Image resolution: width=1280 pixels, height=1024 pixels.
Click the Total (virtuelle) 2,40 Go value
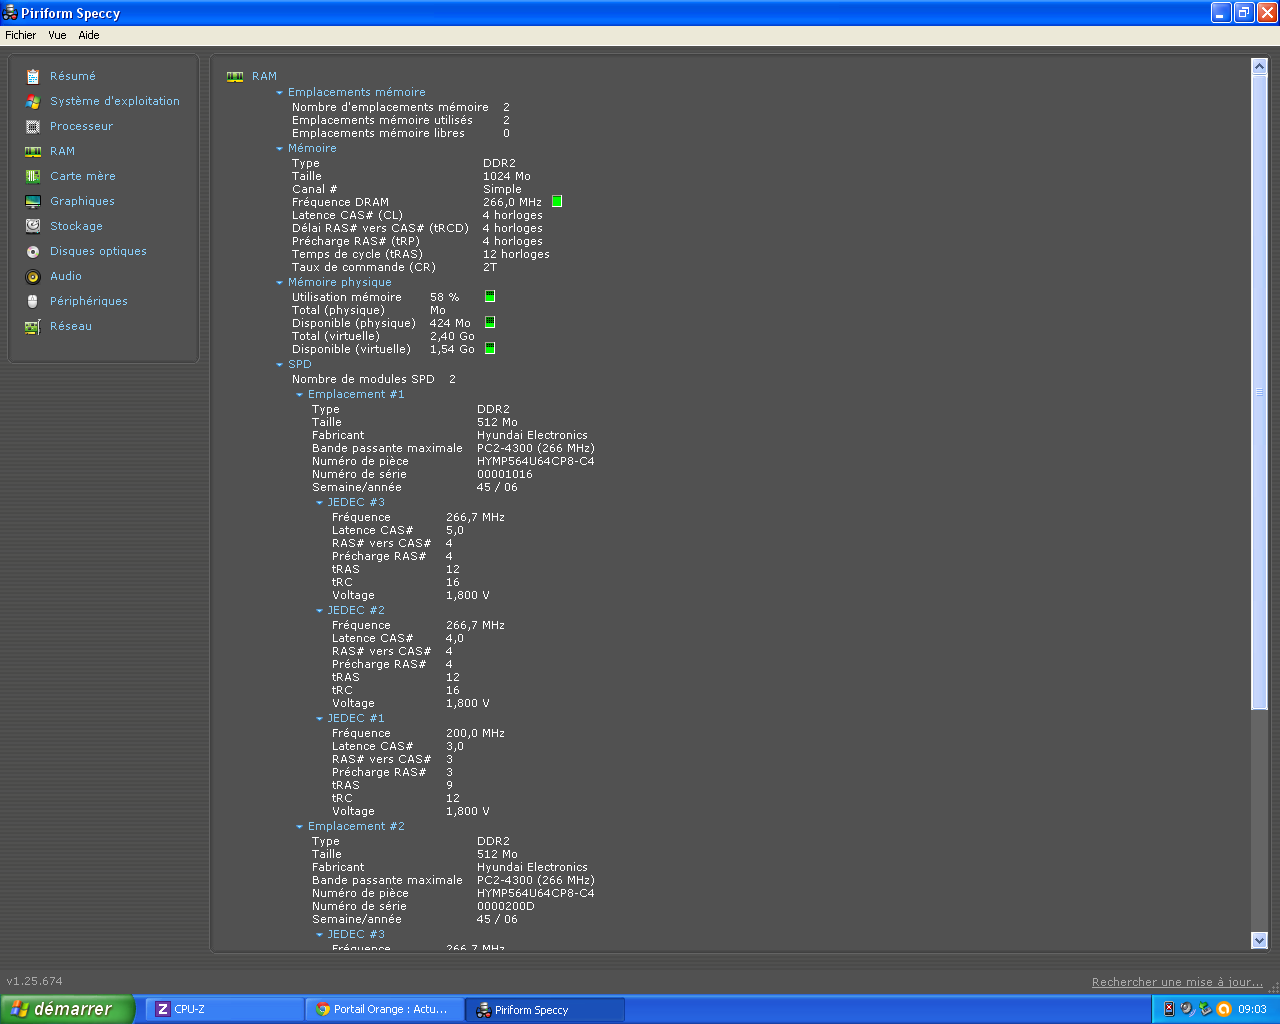click(x=452, y=336)
